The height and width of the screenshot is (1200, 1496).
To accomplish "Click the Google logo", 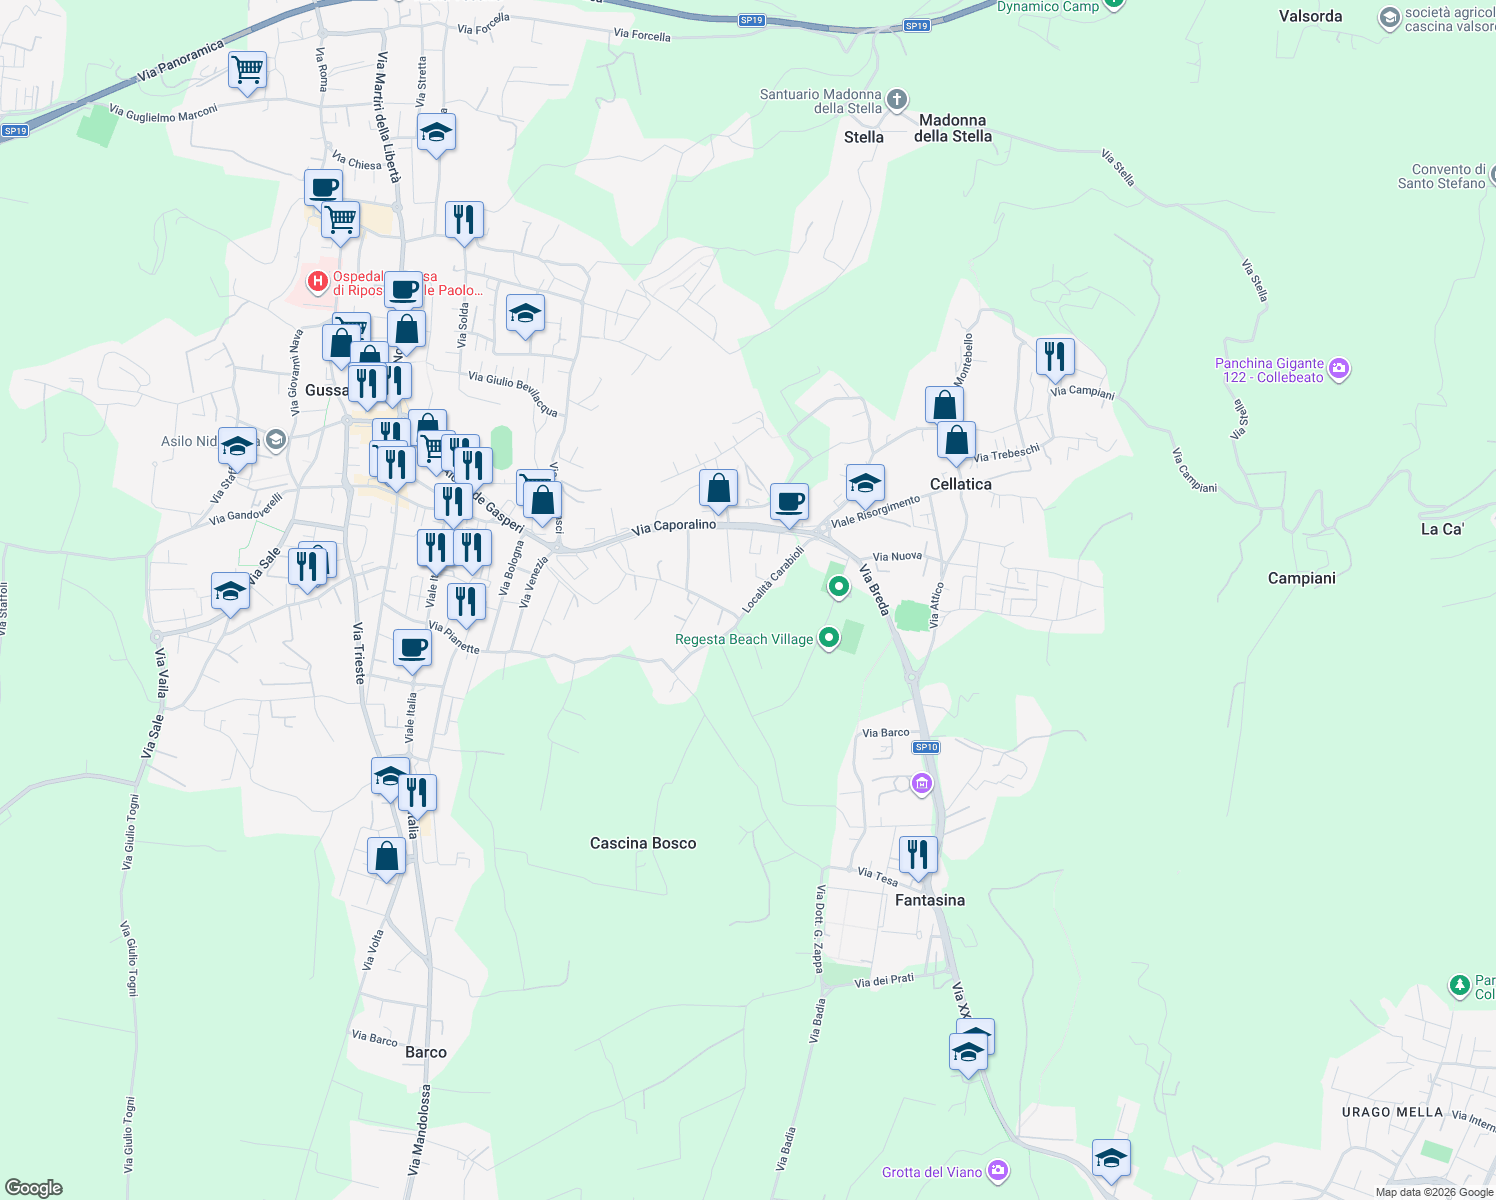I will [x=33, y=1188].
